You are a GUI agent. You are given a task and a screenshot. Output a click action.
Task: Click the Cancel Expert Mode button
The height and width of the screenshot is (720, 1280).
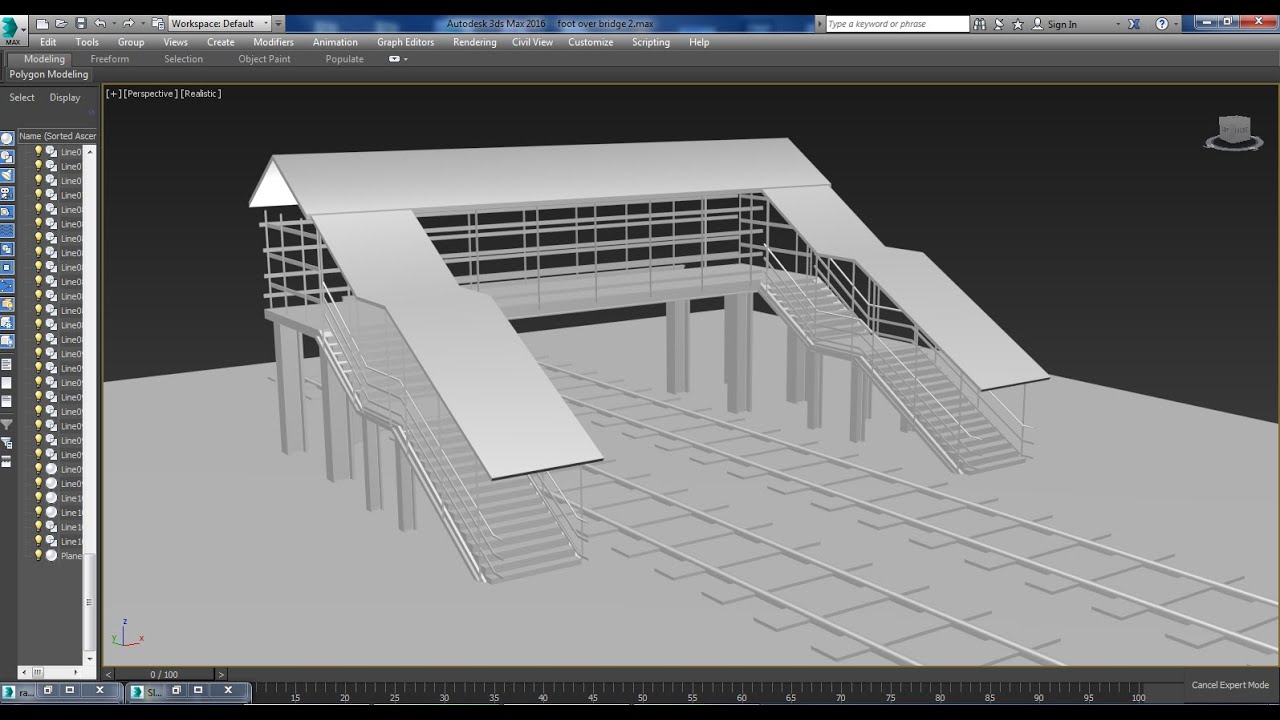coord(1230,685)
